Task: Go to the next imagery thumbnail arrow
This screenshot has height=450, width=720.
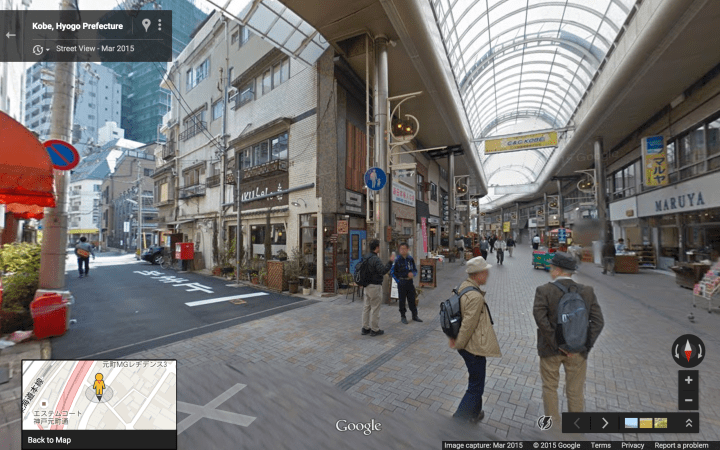Action: tap(604, 423)
